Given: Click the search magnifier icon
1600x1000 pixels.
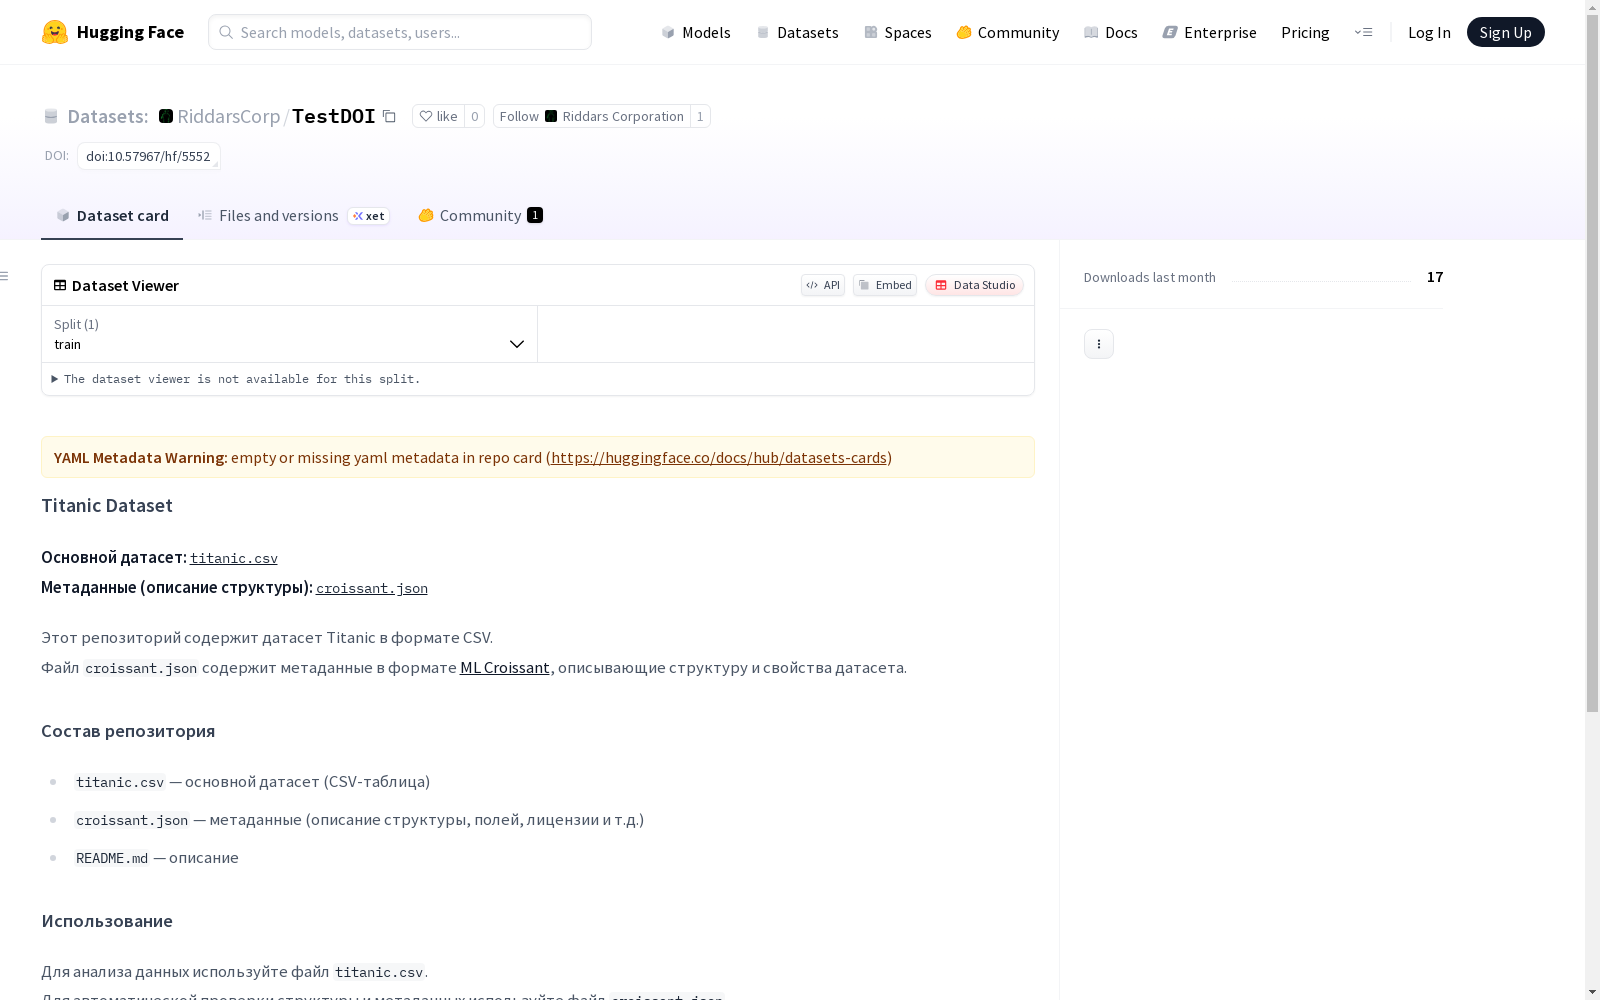Looking at the screenshot, I should tap(226, 32).
